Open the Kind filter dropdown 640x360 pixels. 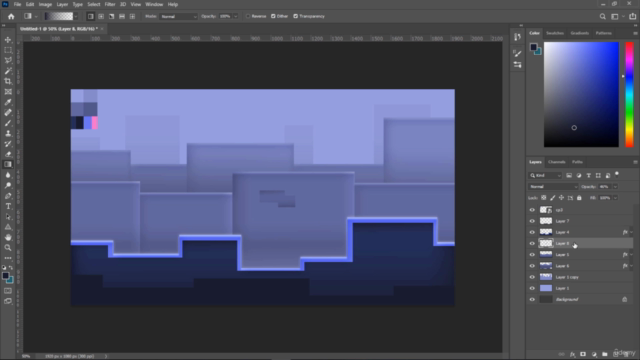546,176
